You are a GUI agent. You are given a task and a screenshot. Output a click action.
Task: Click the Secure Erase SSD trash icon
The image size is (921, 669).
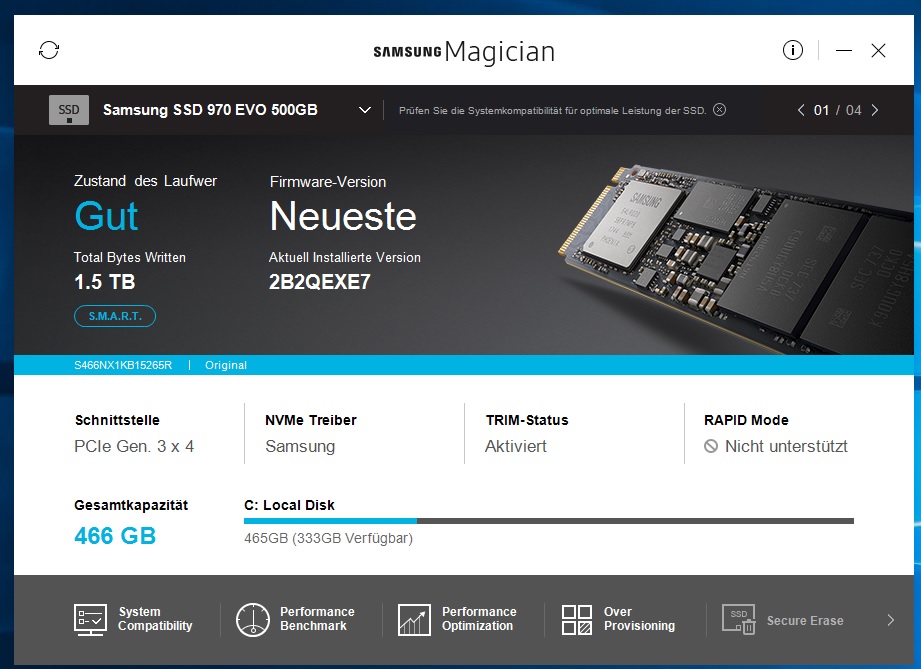click(x=738, y=620)
